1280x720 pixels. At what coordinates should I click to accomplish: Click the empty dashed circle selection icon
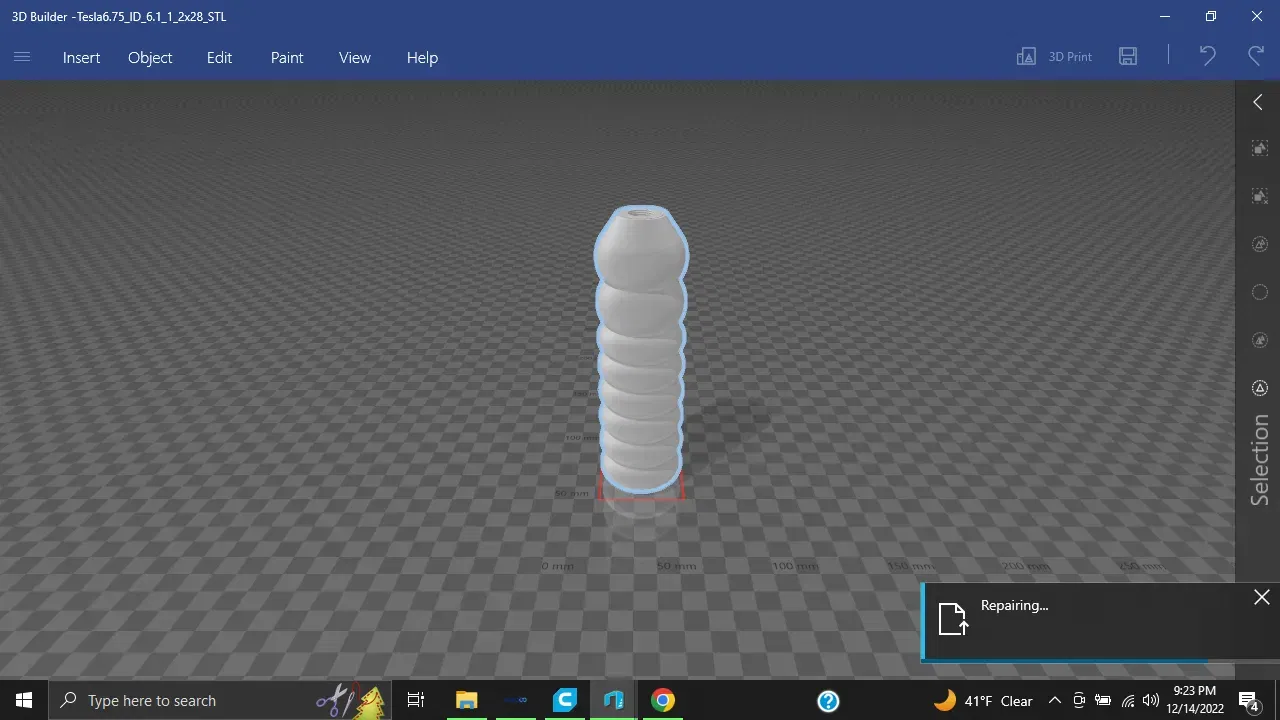click(1260, 292)
